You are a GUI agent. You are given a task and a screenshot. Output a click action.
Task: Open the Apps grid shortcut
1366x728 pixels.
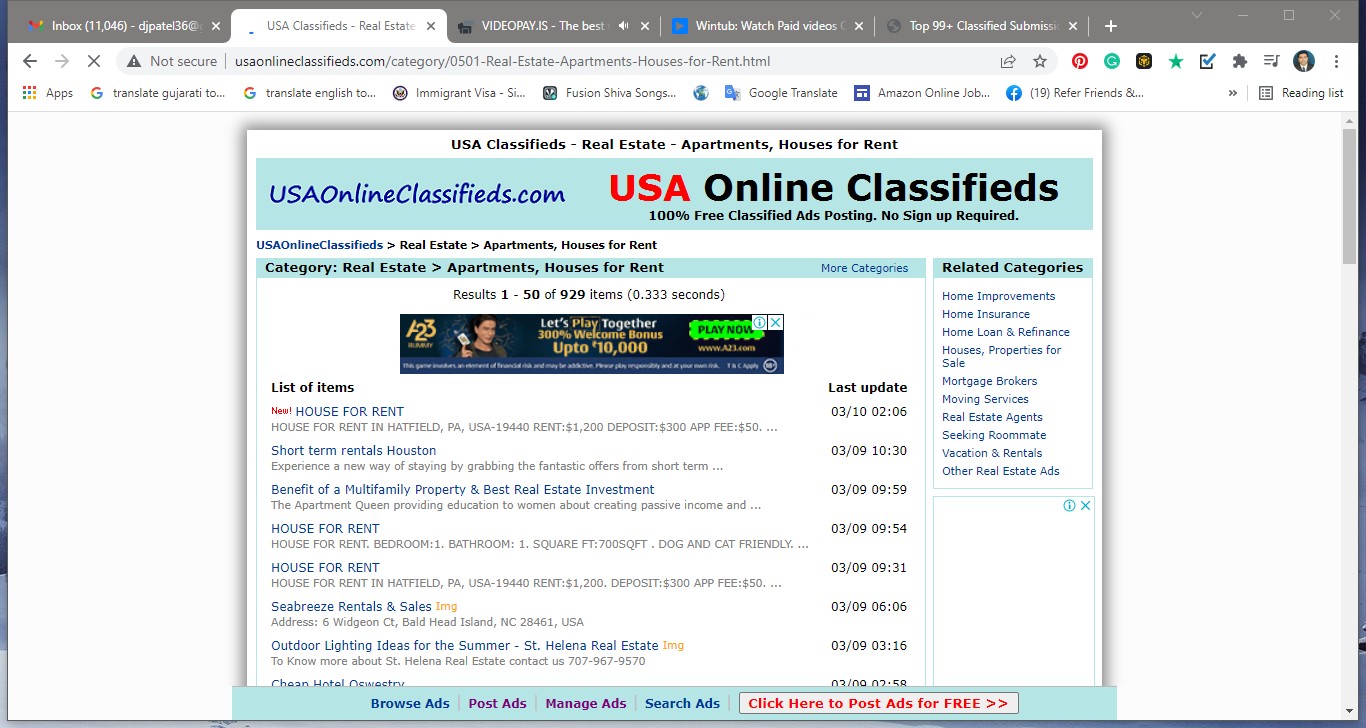(x=47, y=93)
